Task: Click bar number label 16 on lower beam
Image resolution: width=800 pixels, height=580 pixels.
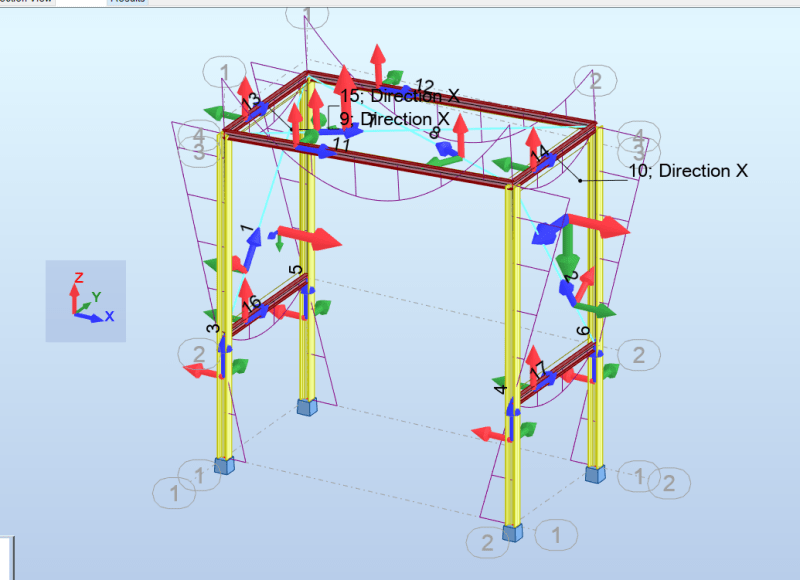Action: tap(252, 304)
